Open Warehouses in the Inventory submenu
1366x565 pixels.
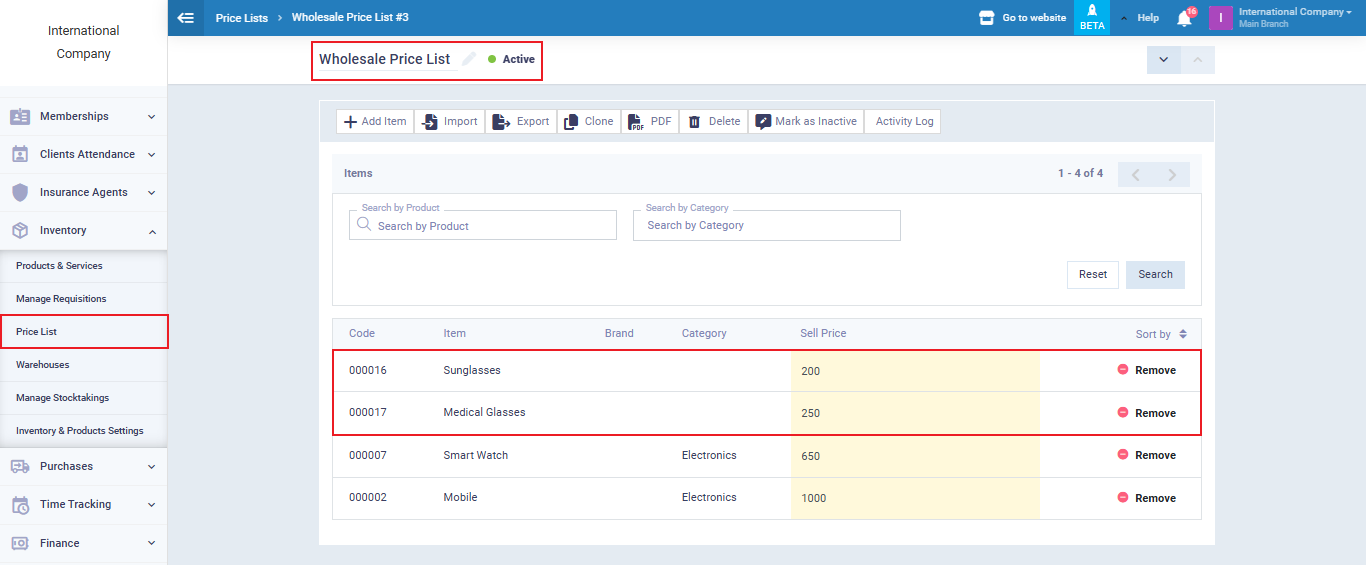point(43,365)
